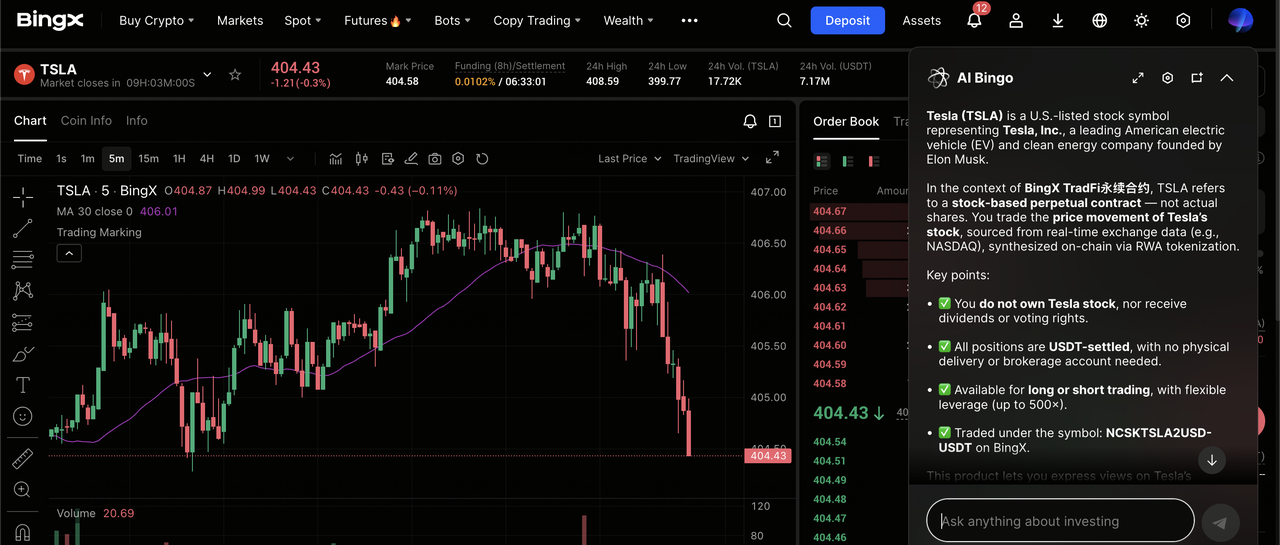Click the candlestick chart style icon

pos(361,159)
